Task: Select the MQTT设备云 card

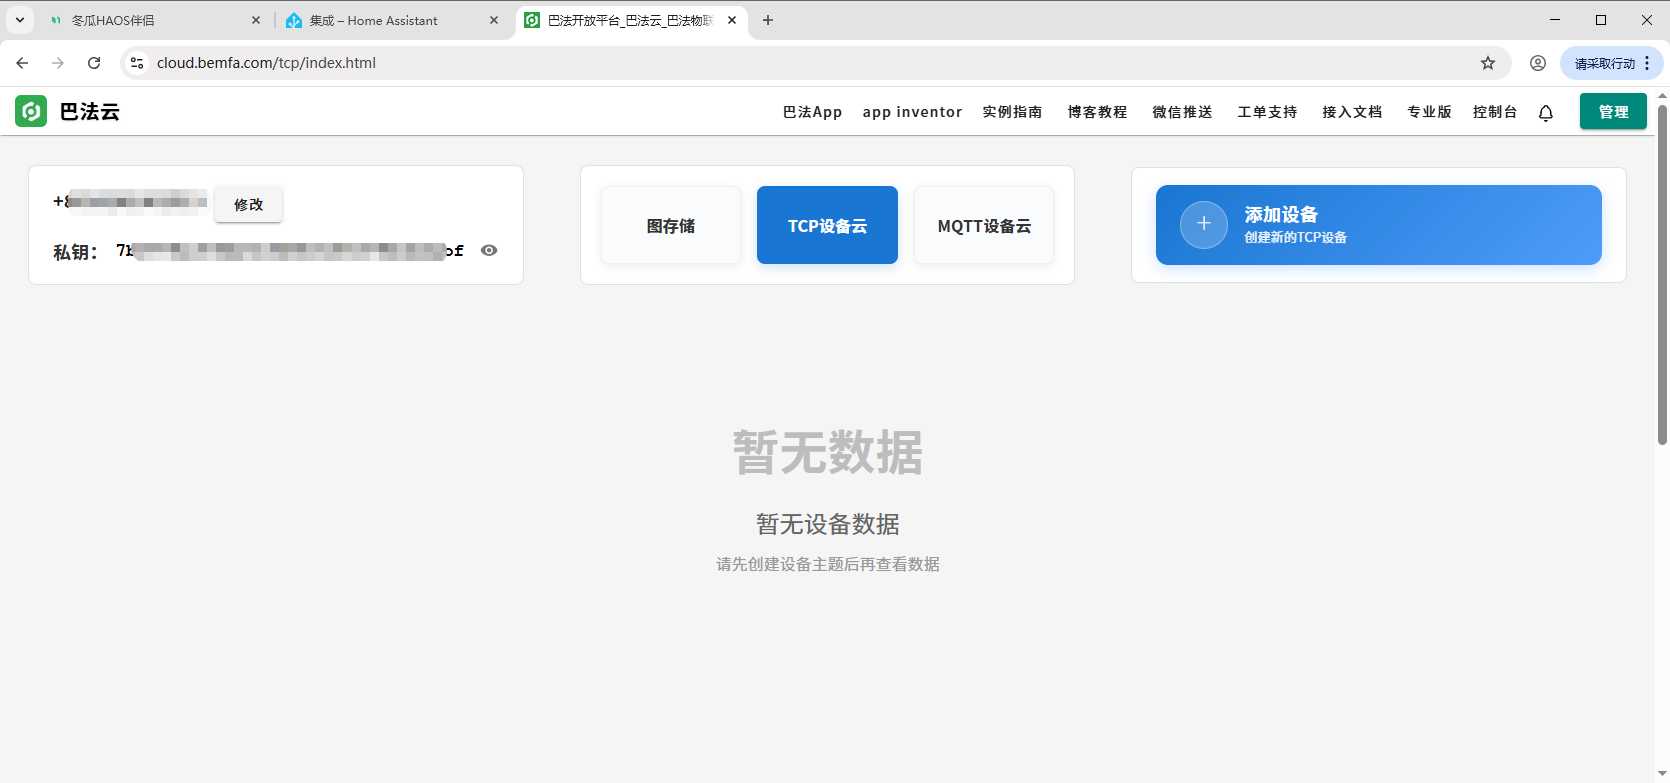Action: click(984, 225)
